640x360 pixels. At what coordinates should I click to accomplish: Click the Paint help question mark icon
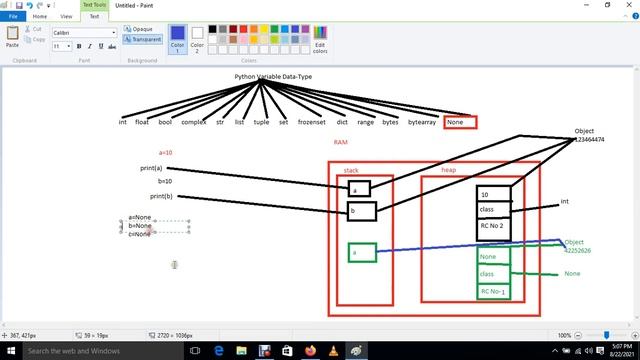[636, 16]
